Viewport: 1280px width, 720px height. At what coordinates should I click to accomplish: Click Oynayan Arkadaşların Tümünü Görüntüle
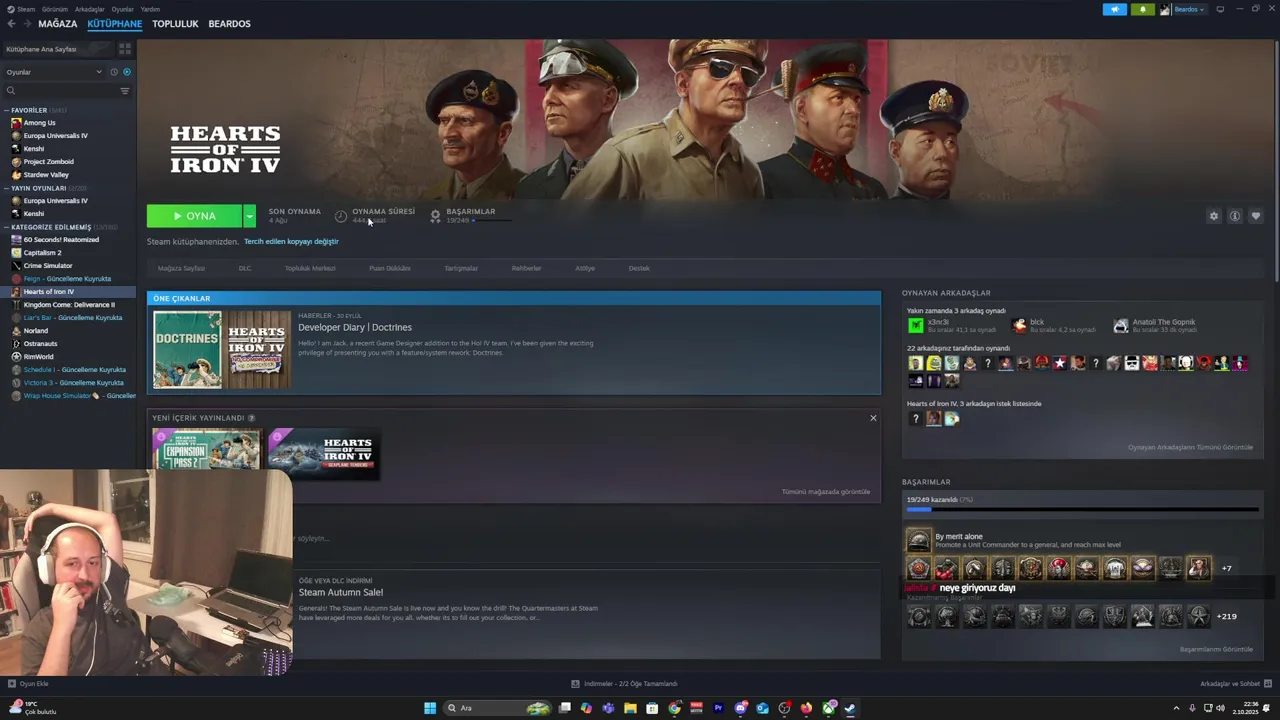click(x=1190, y=447)
